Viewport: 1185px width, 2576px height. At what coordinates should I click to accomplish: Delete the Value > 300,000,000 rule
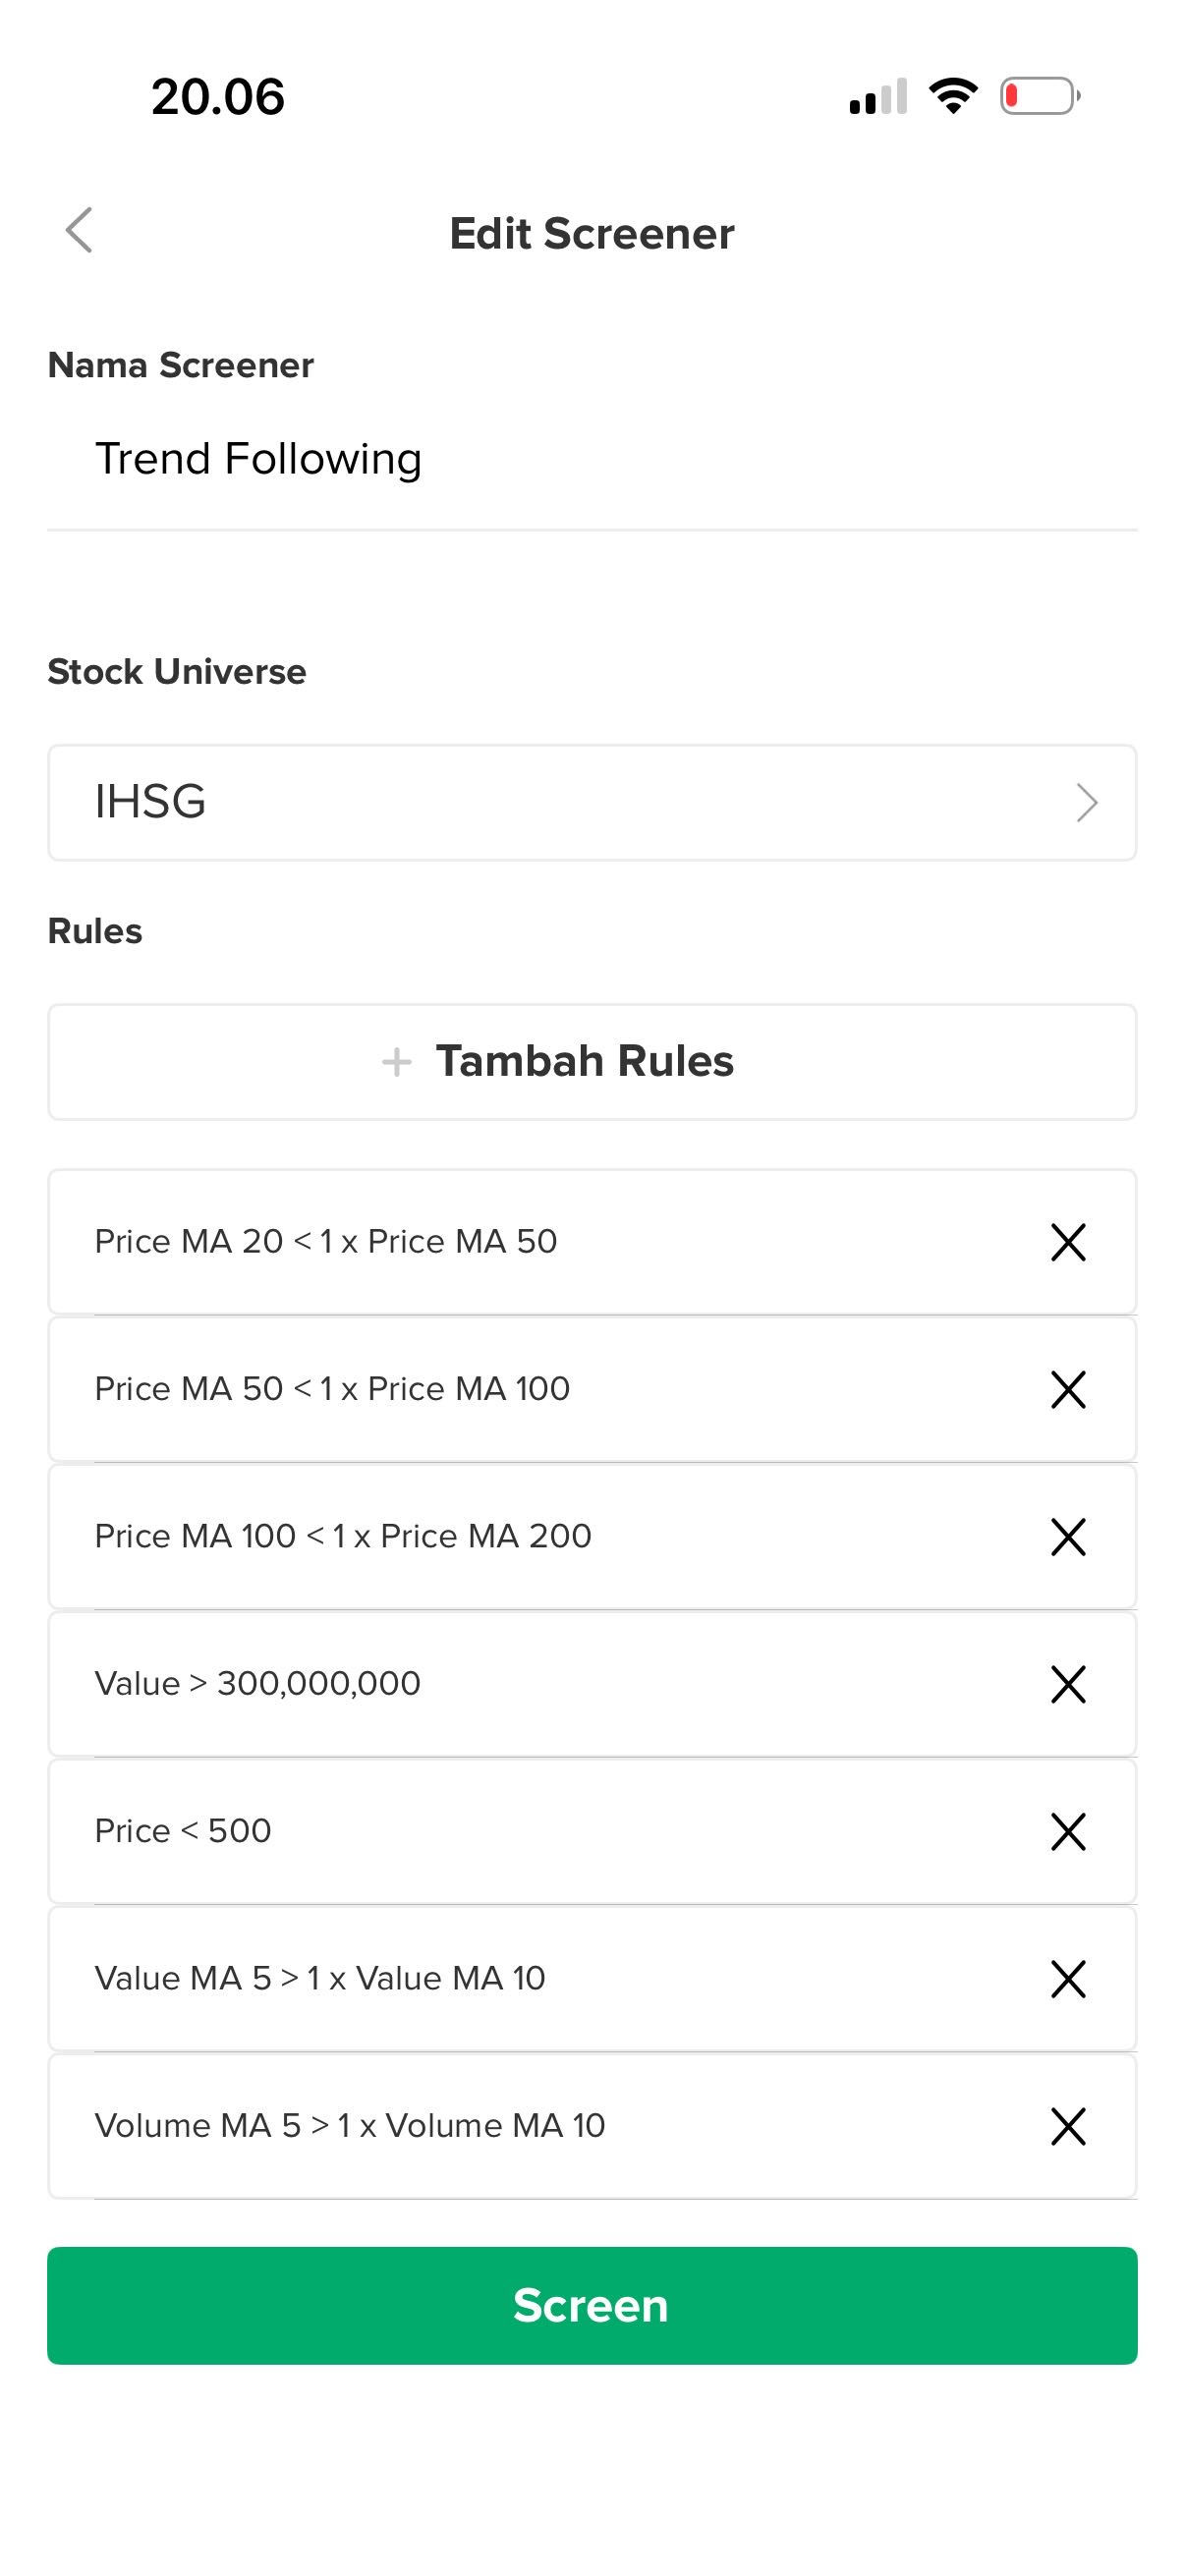[1068, 1684]
